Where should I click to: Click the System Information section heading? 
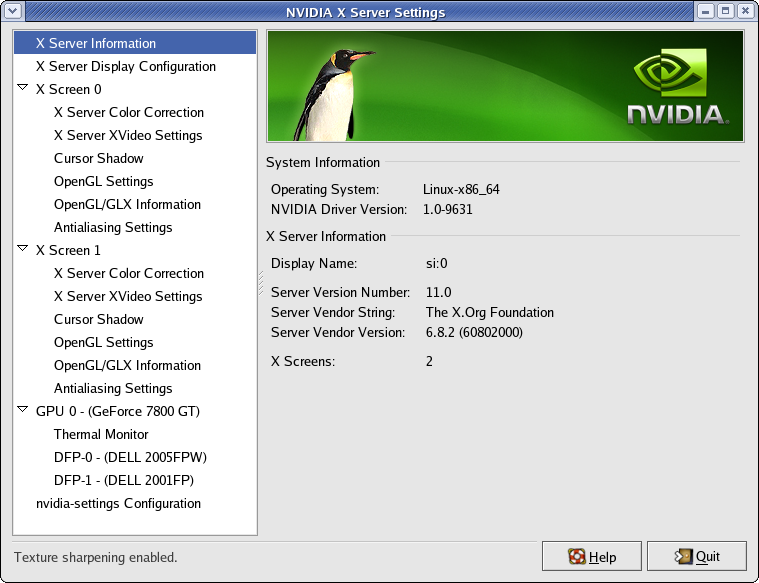pos(322,162)
